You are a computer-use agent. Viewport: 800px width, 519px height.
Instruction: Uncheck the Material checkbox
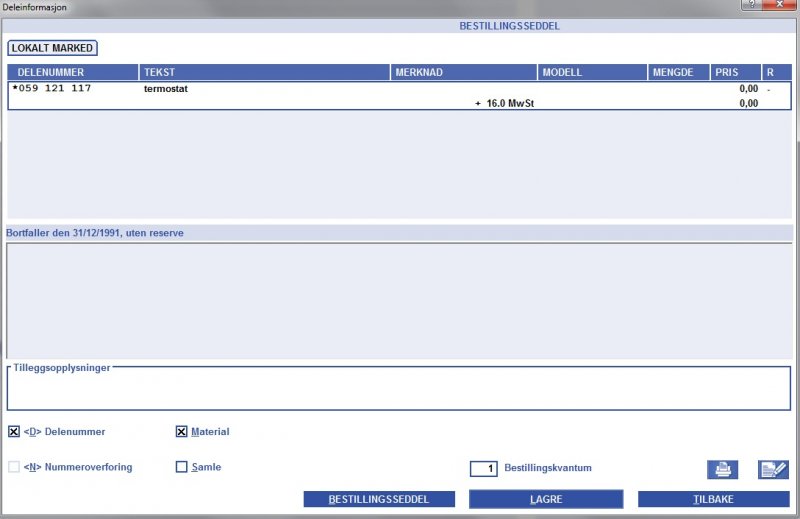(x=182, y=432)
